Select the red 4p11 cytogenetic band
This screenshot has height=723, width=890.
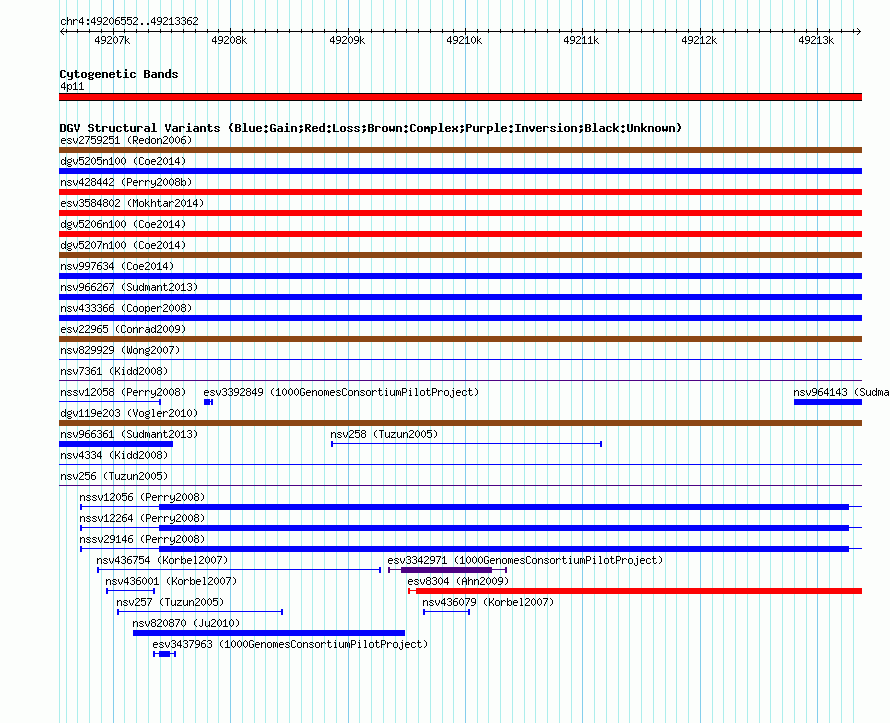point(460,97)
